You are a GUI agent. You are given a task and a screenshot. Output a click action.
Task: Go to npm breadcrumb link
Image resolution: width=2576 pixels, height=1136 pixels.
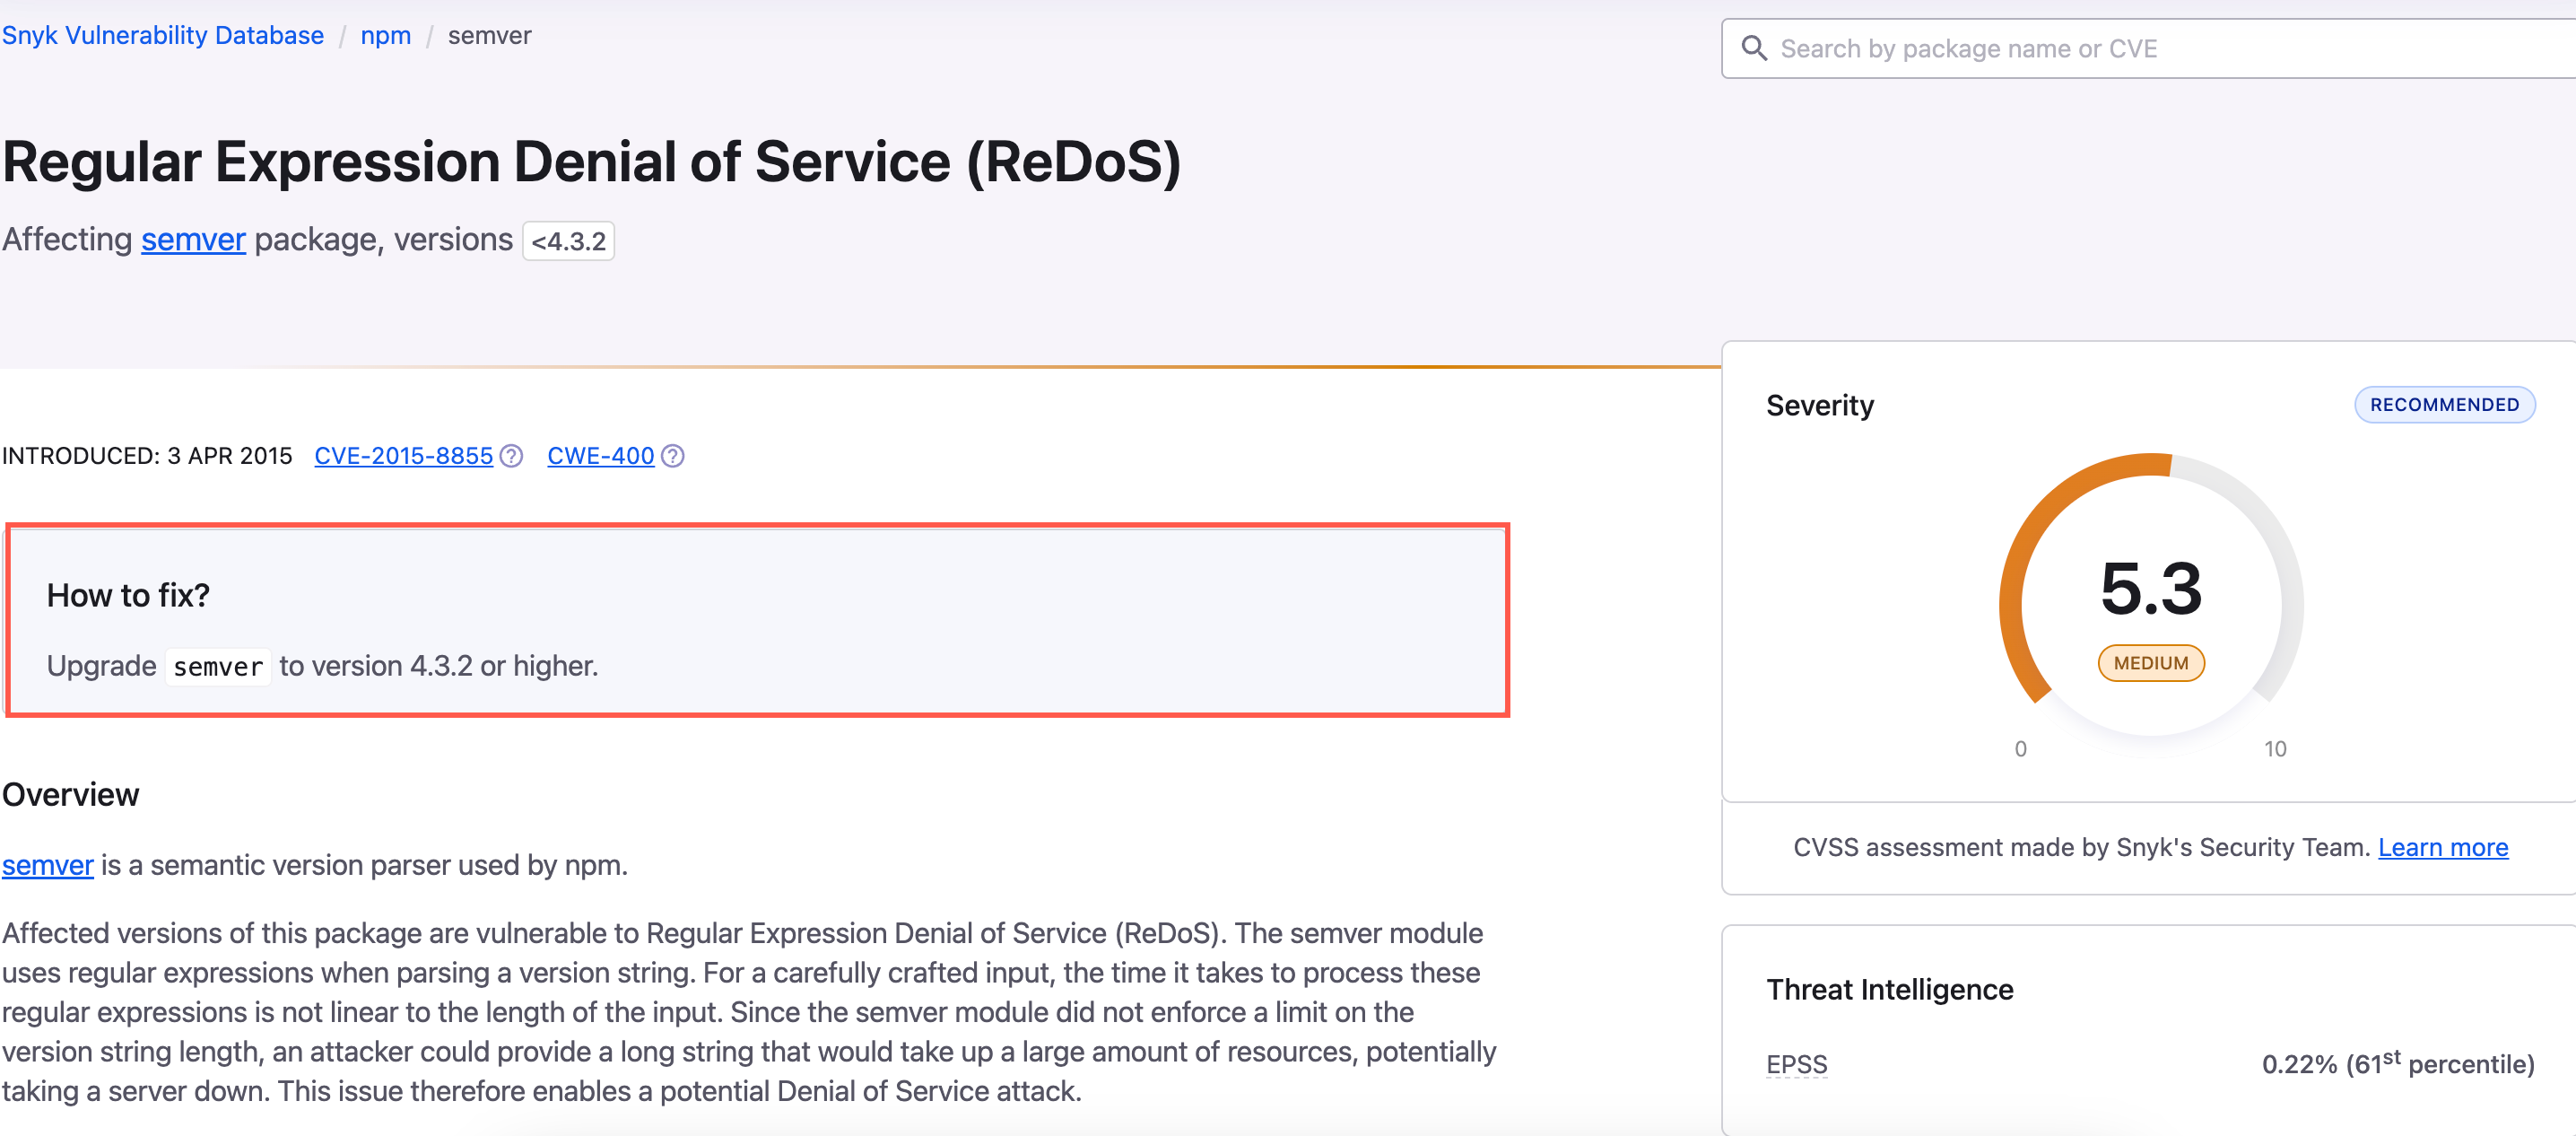point(386,35)
